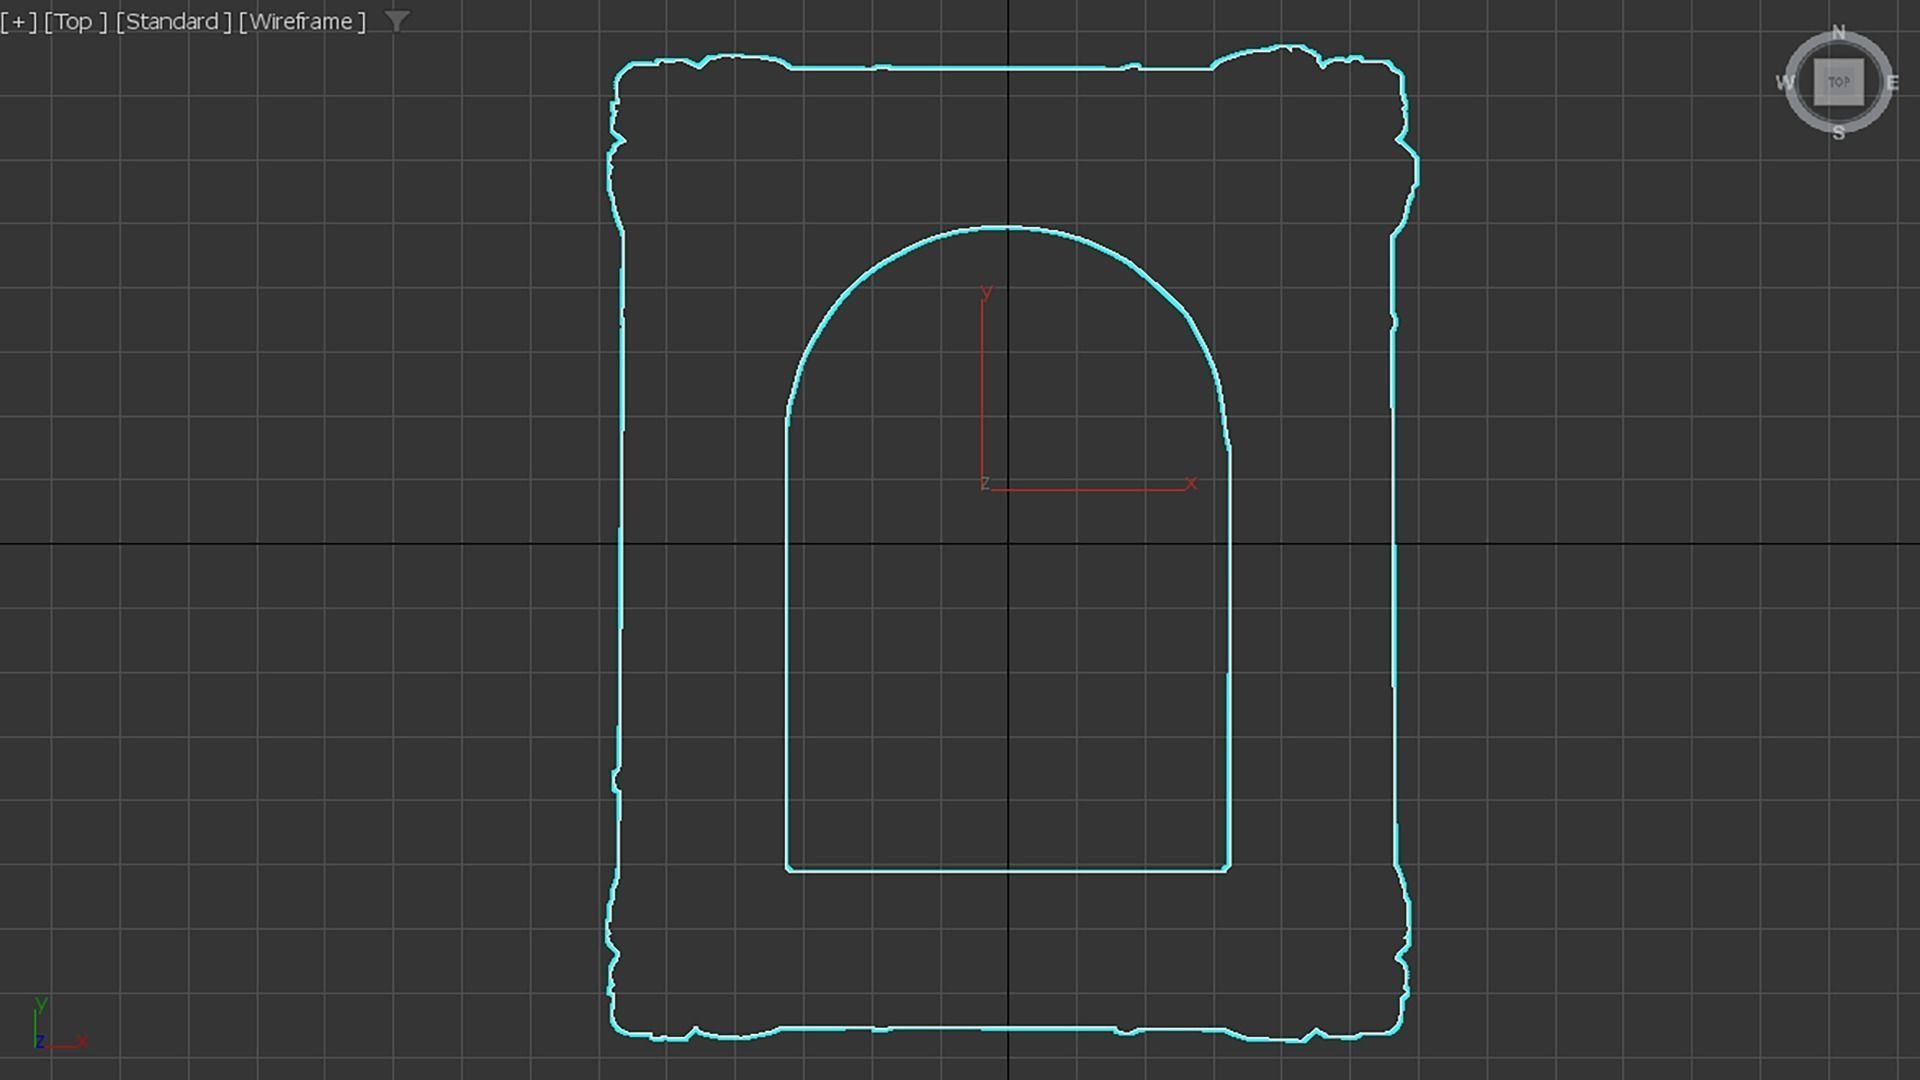Click the N compass label on ViewCube
This screenshot has height=1080, width=1920.
pos(1838,33)
